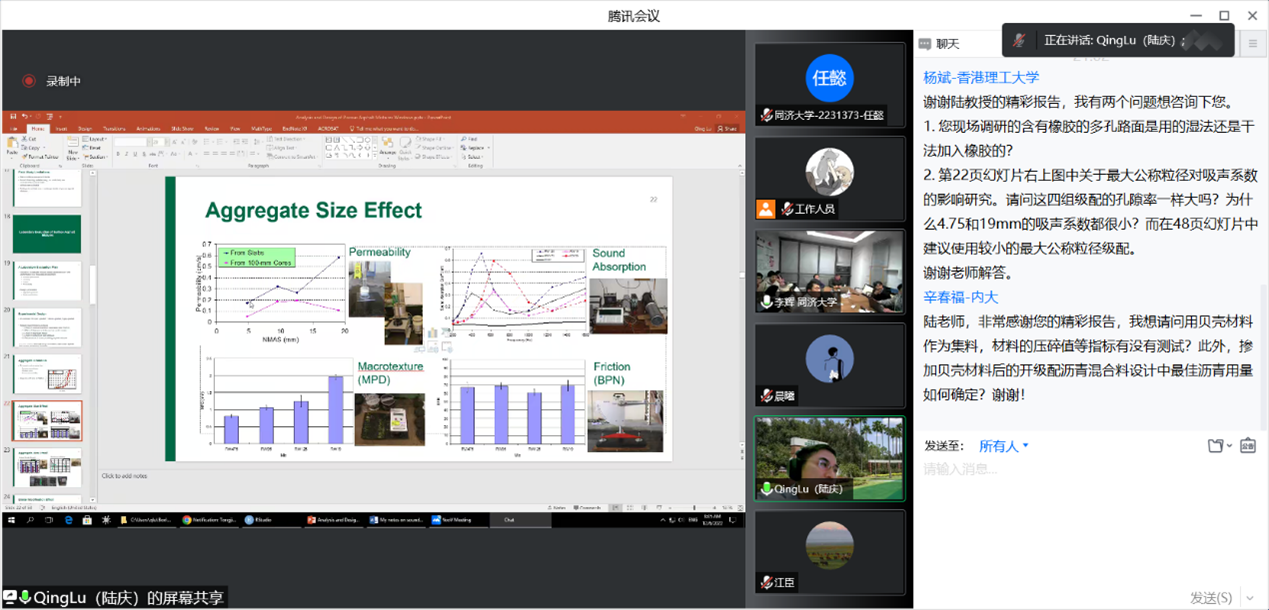1269x610 pixels.
Task: Click the red recording indicator icon
Action: click(x=29, y=81)
